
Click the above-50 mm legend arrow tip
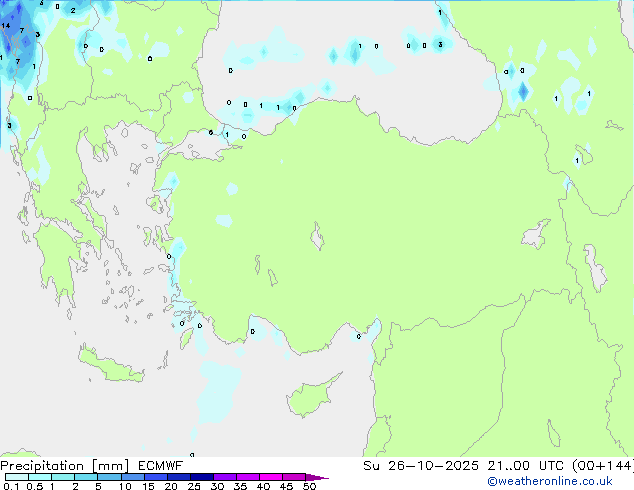point(317,477)
